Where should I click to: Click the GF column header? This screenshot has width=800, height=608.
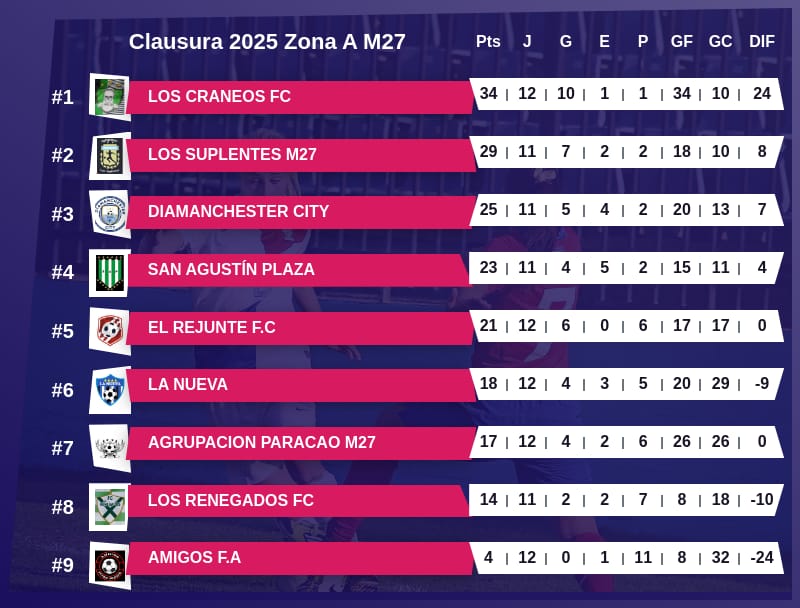682,42
